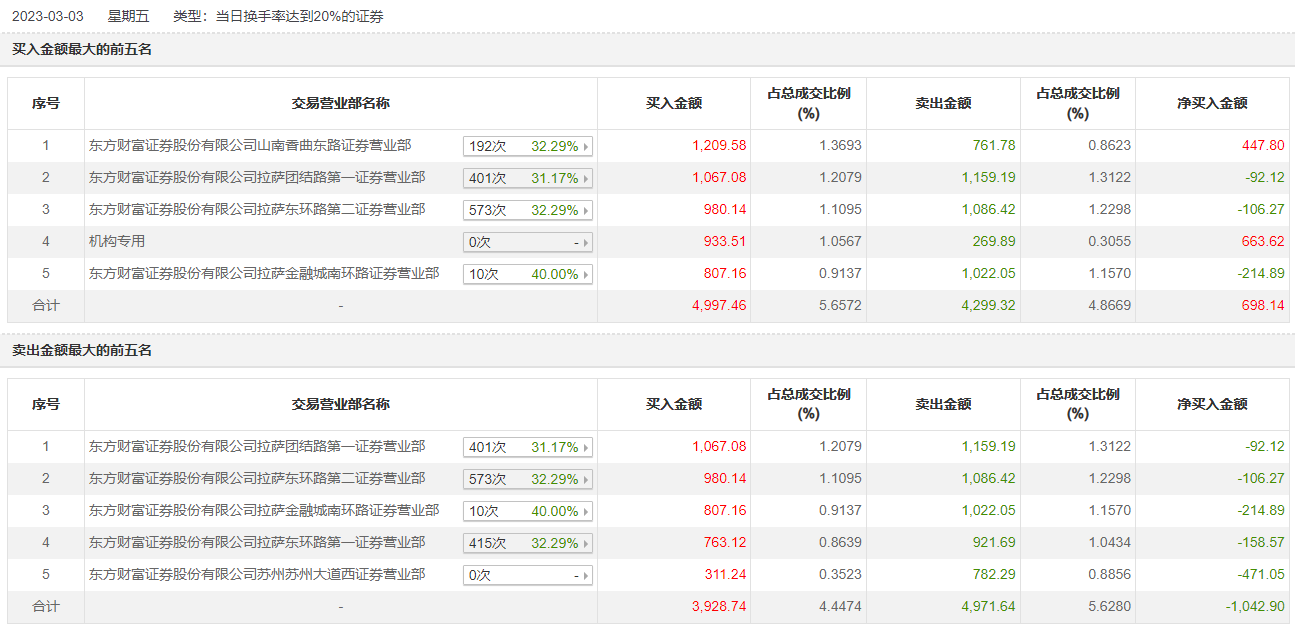Open the 山南香曲东路证券营业部 link
The width and height of the screenshot is (1295, 629).
[x=250, y=146]
